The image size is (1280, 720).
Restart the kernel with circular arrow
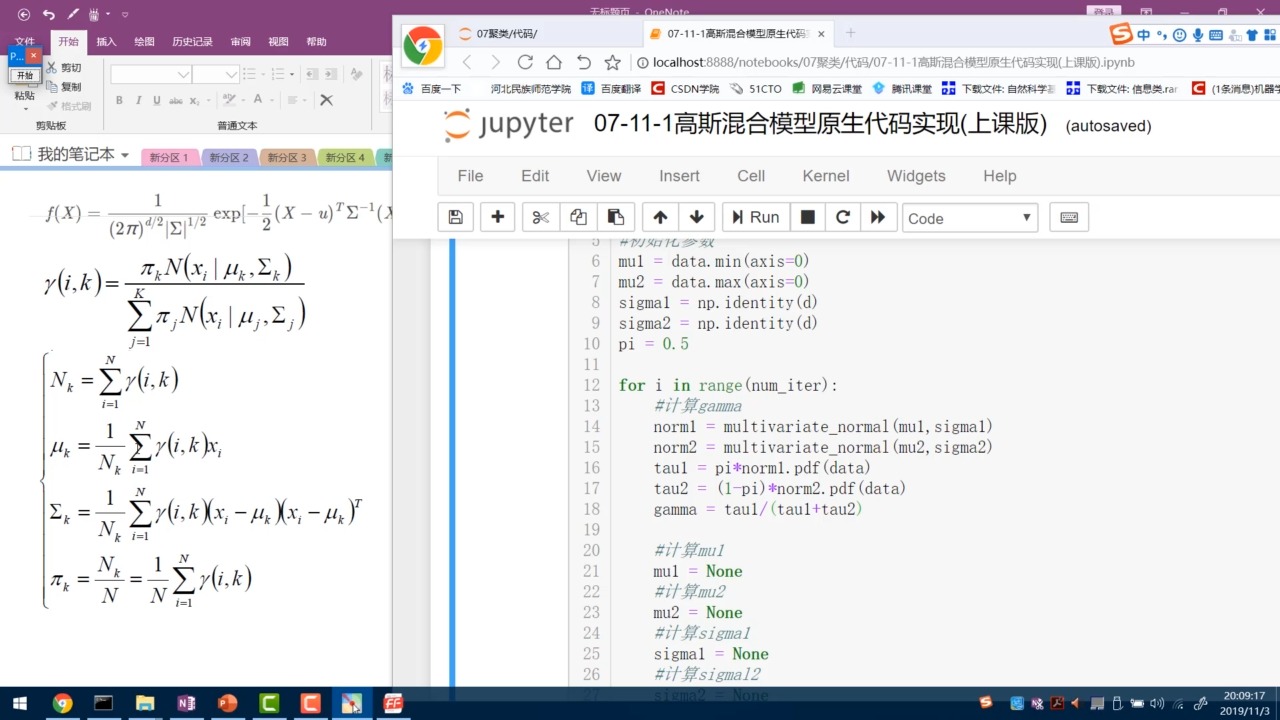(x=843, y=217)
